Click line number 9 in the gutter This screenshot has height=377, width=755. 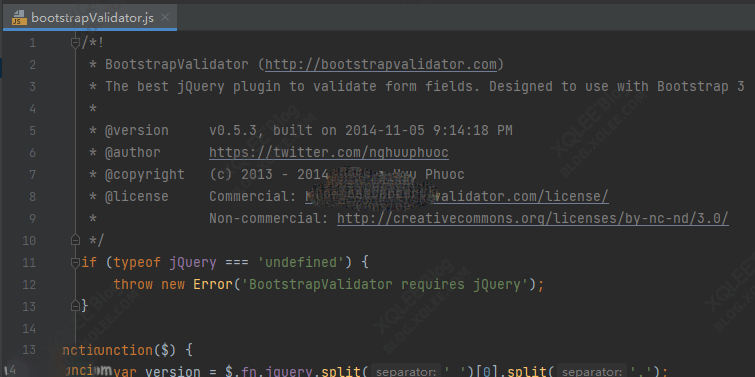(32, 219)
